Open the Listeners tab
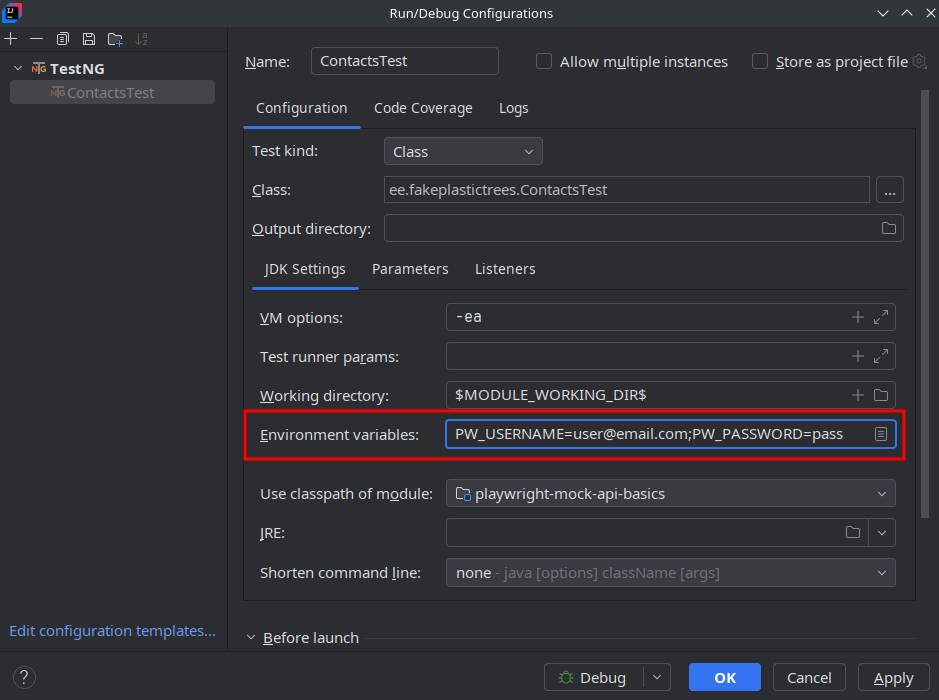This screenshot has height=700, width=939. coord(505,269)
